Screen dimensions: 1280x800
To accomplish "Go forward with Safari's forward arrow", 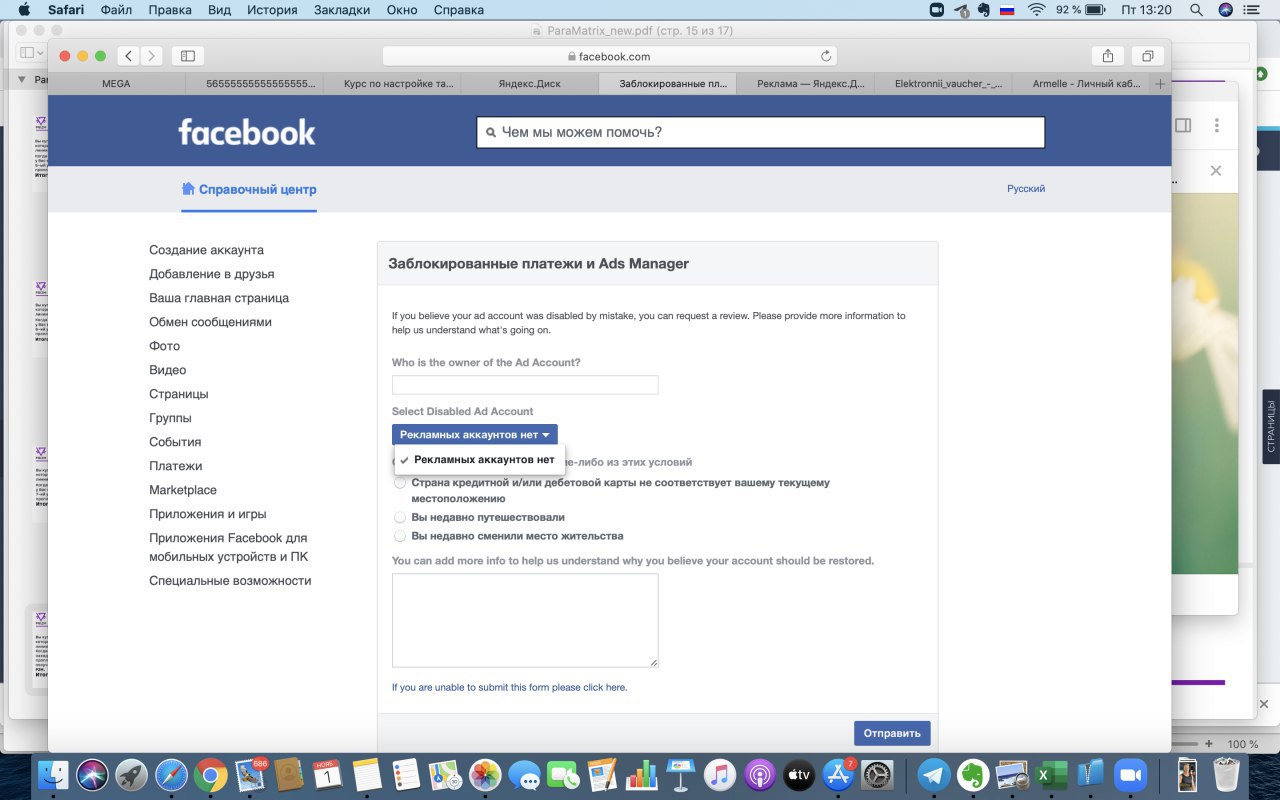I will (x=152, y=56).
